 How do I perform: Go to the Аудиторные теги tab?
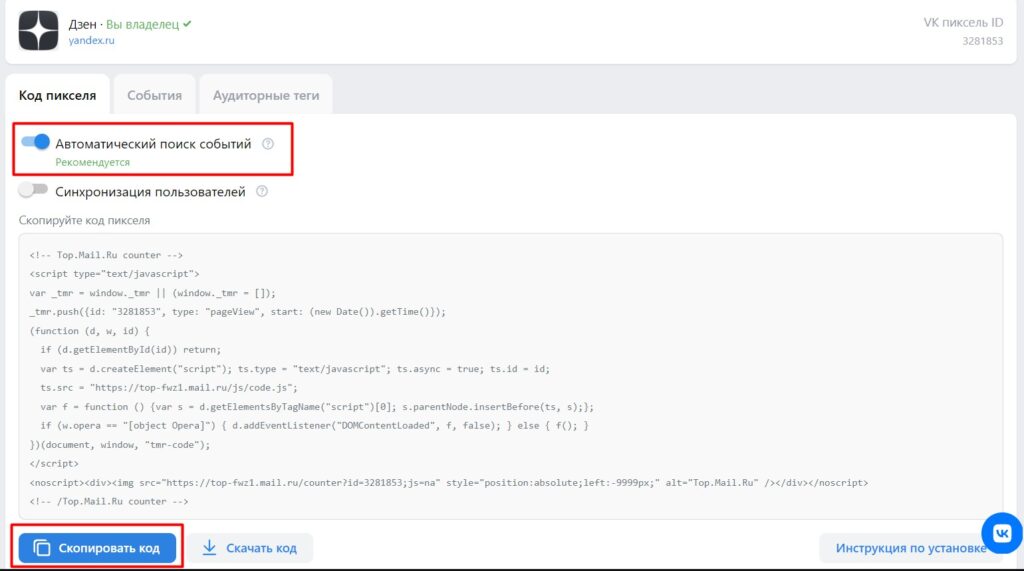(x=266, y=96)
